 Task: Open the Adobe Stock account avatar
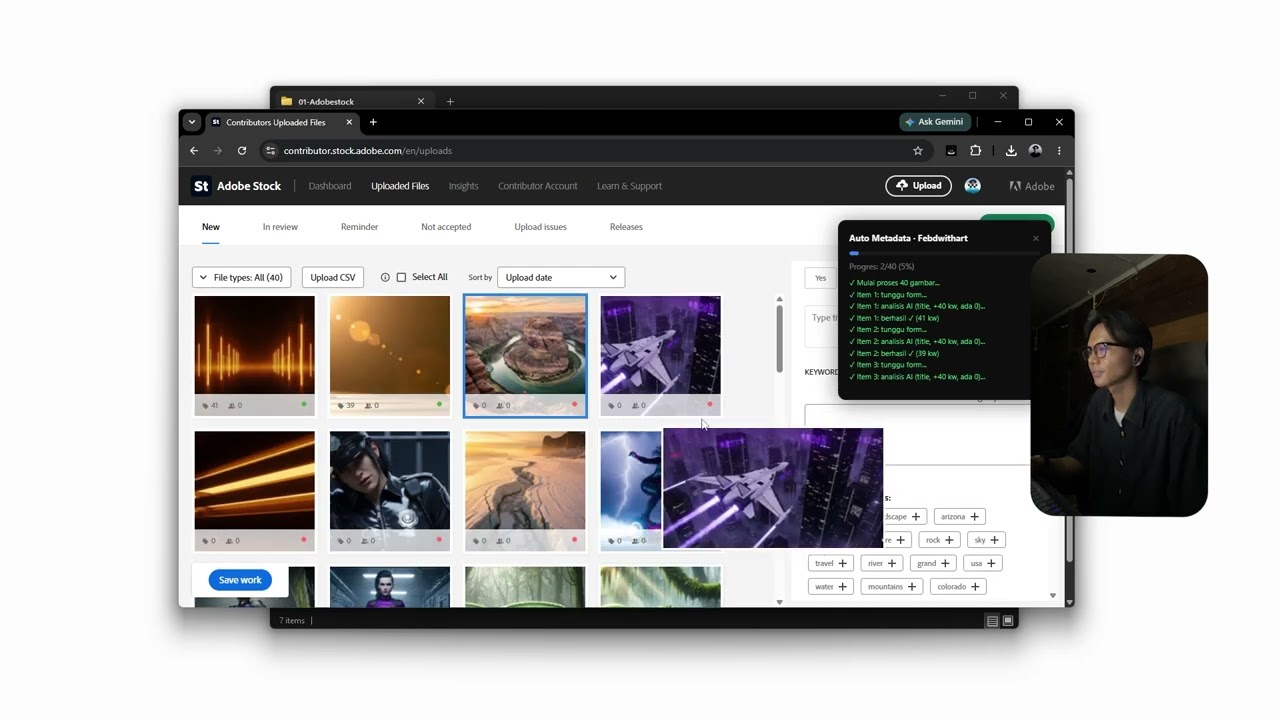pyautogui.click(x=972, y=186)
